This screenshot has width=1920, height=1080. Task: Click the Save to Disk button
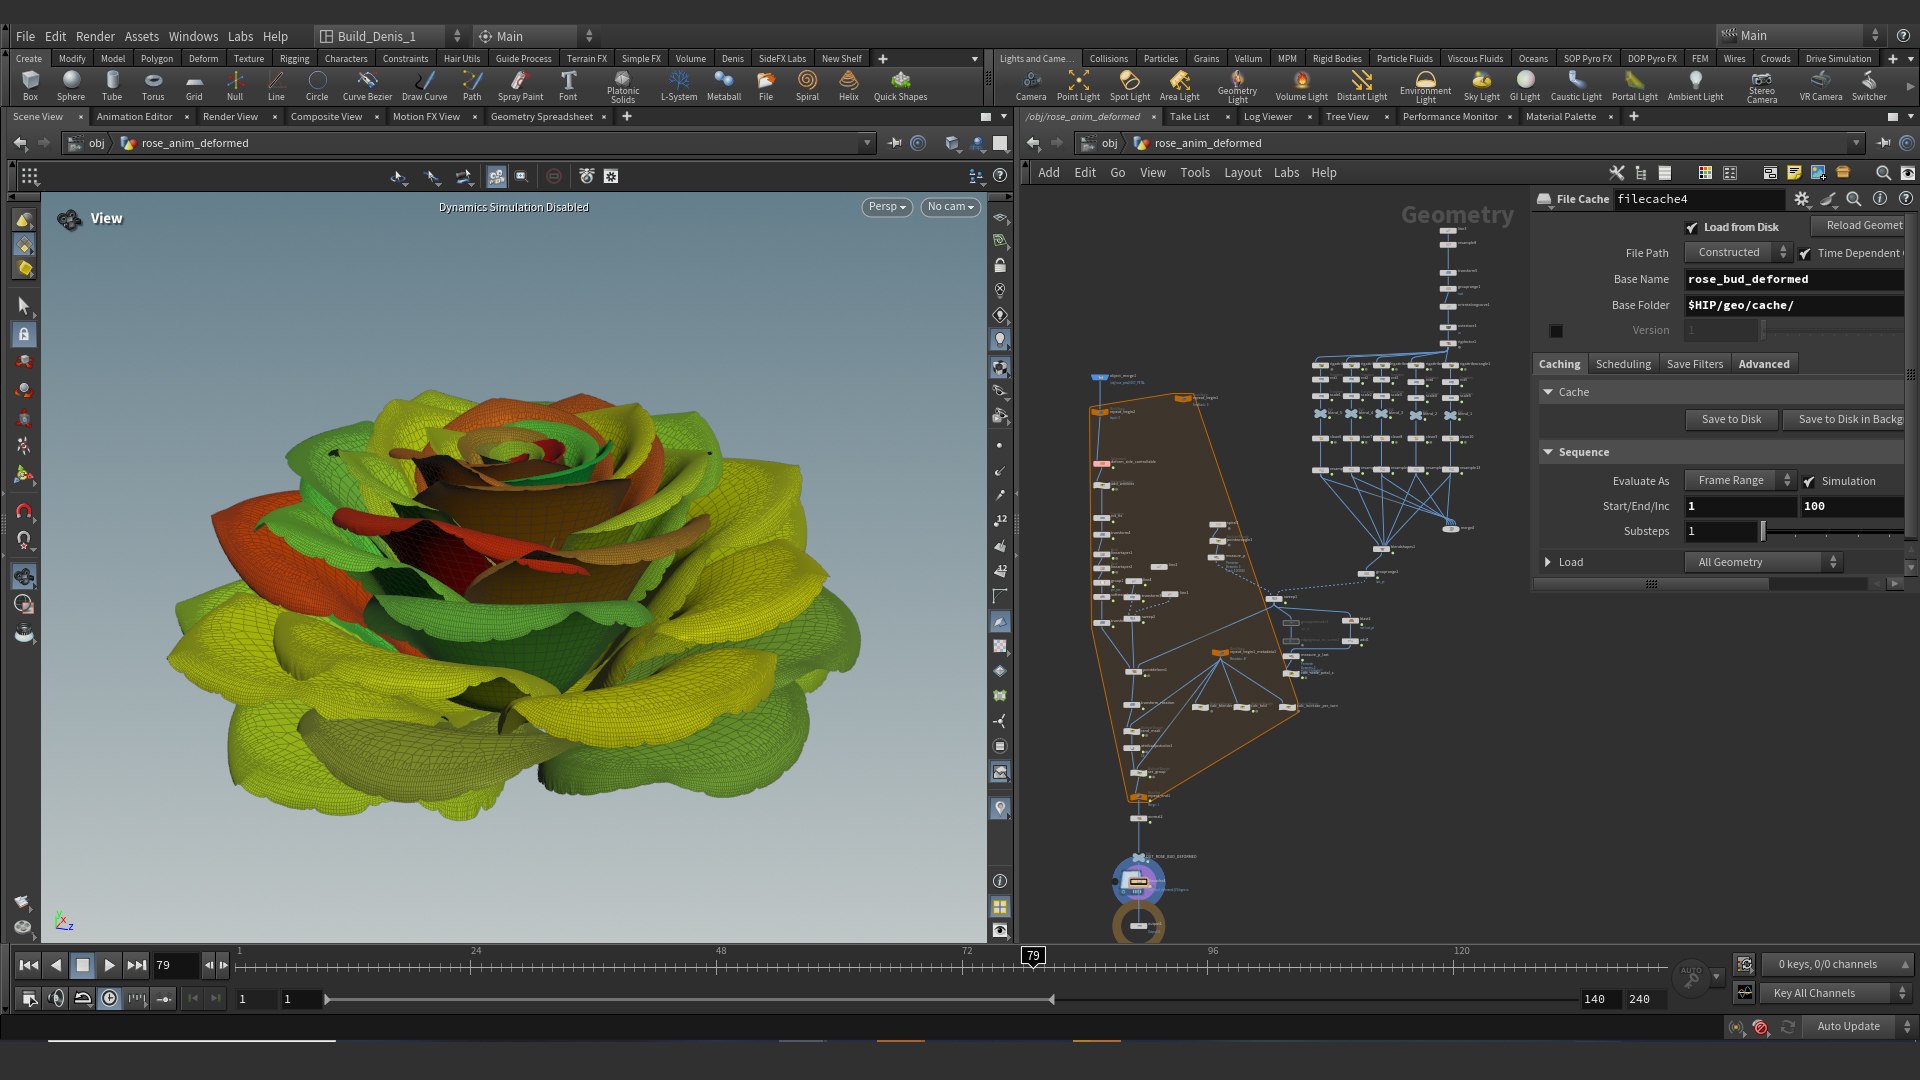click(x=1731, y=419)
